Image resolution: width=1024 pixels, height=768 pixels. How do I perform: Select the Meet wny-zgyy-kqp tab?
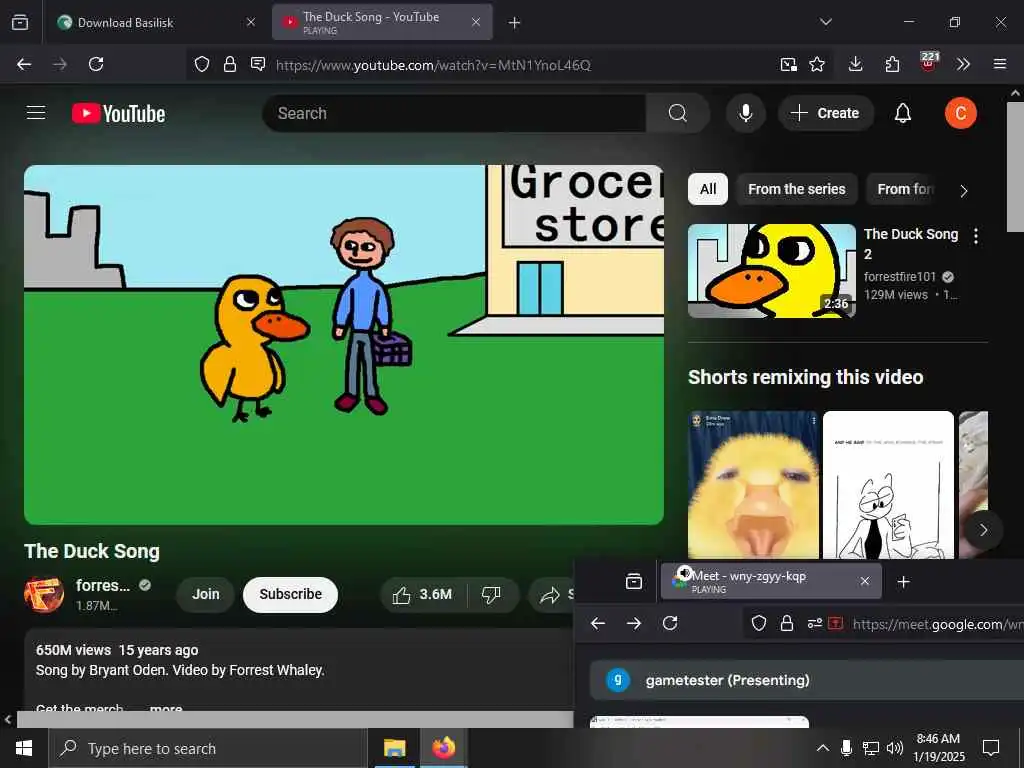(x=771, y=581)
